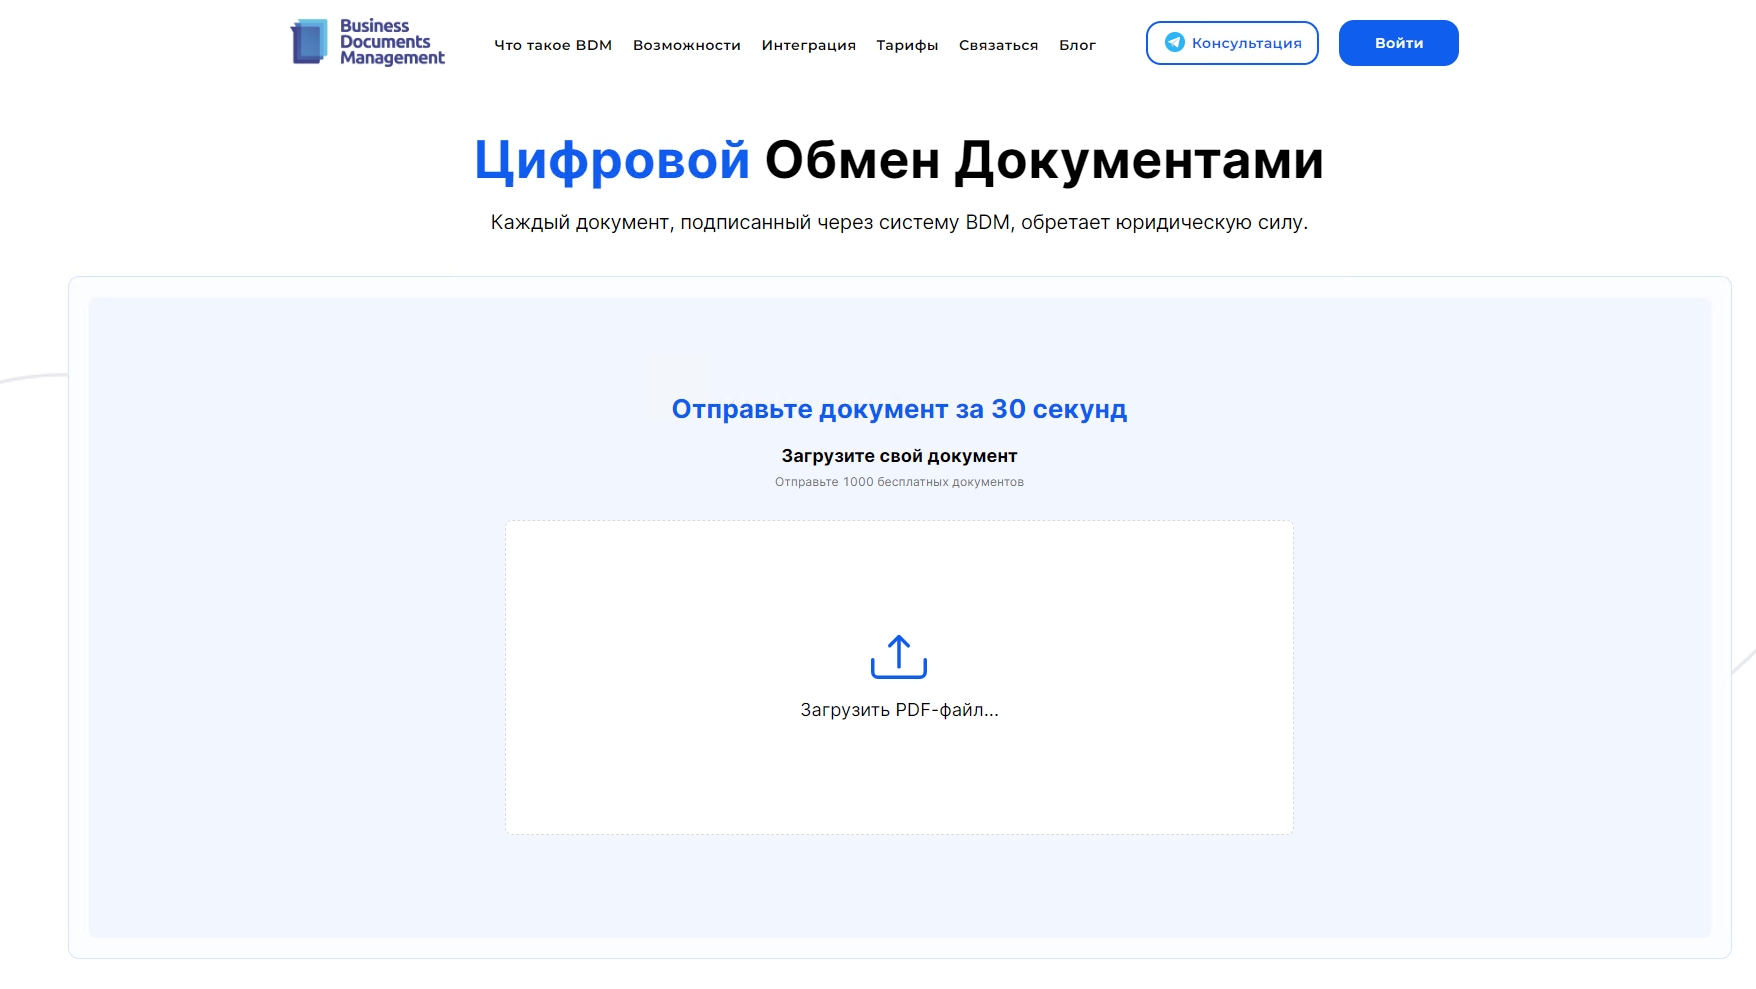Click the Цифровой Обмен Документами headline

[x=899, y=160]
